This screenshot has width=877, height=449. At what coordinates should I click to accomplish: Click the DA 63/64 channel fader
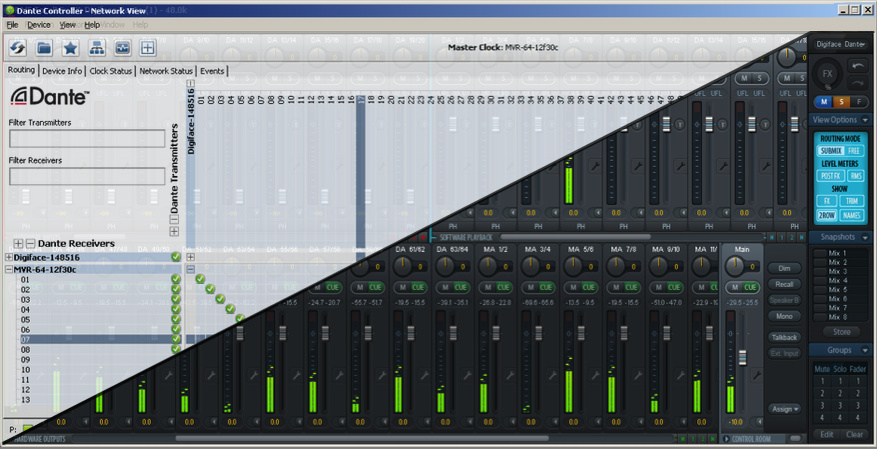454,333
